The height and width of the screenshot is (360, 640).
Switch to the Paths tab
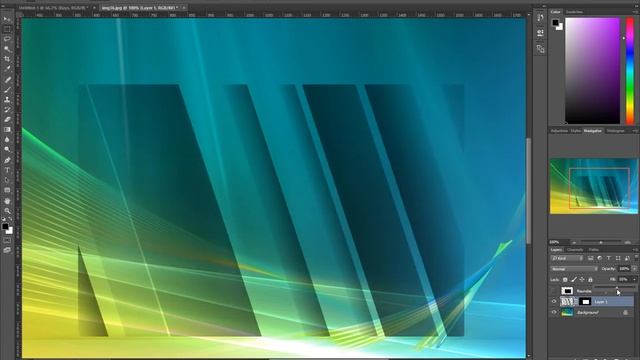(x=593, y=249)
